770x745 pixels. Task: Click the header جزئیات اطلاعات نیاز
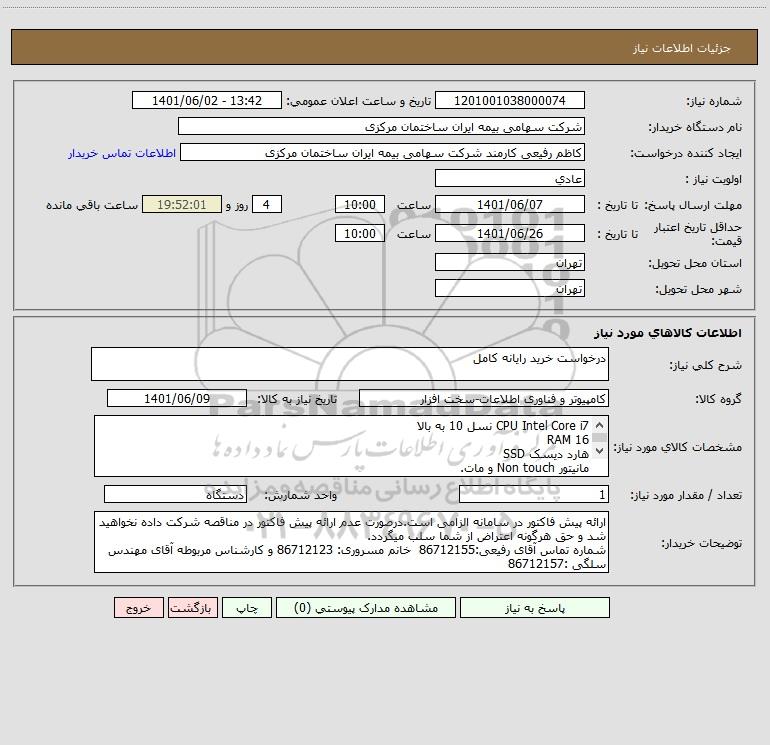pos(682,48)
